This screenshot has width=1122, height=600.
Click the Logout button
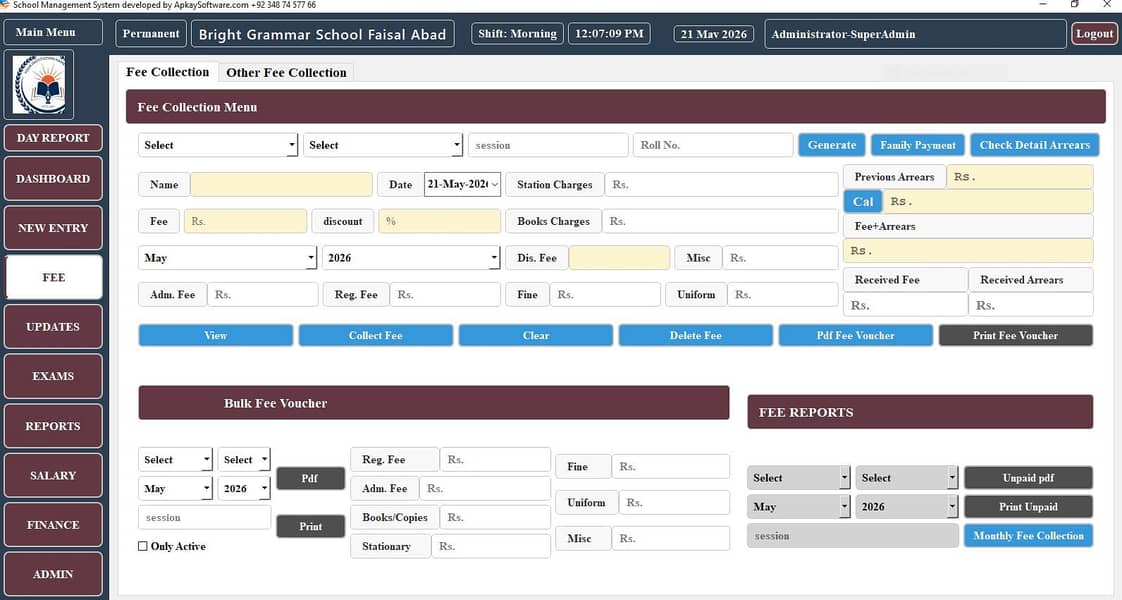click(x=1094, y=34)
